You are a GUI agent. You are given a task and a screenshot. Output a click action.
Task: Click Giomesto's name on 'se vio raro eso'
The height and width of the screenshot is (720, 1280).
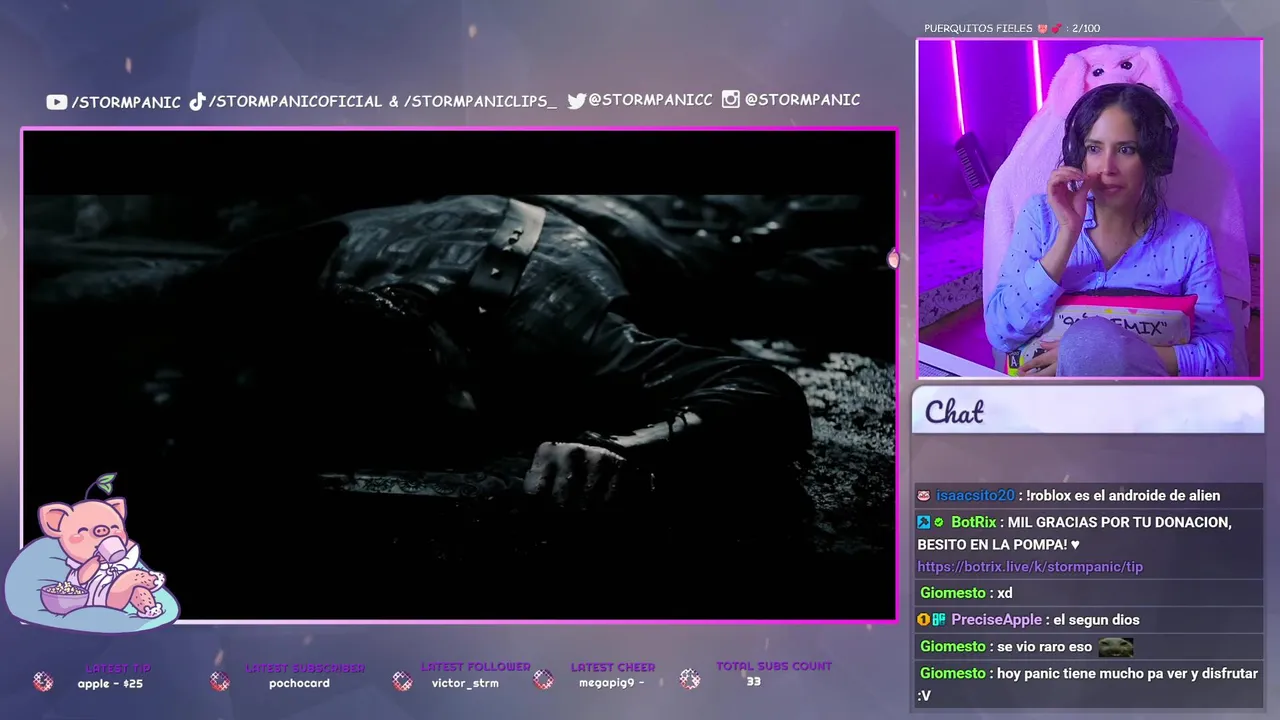pos(953,647)
